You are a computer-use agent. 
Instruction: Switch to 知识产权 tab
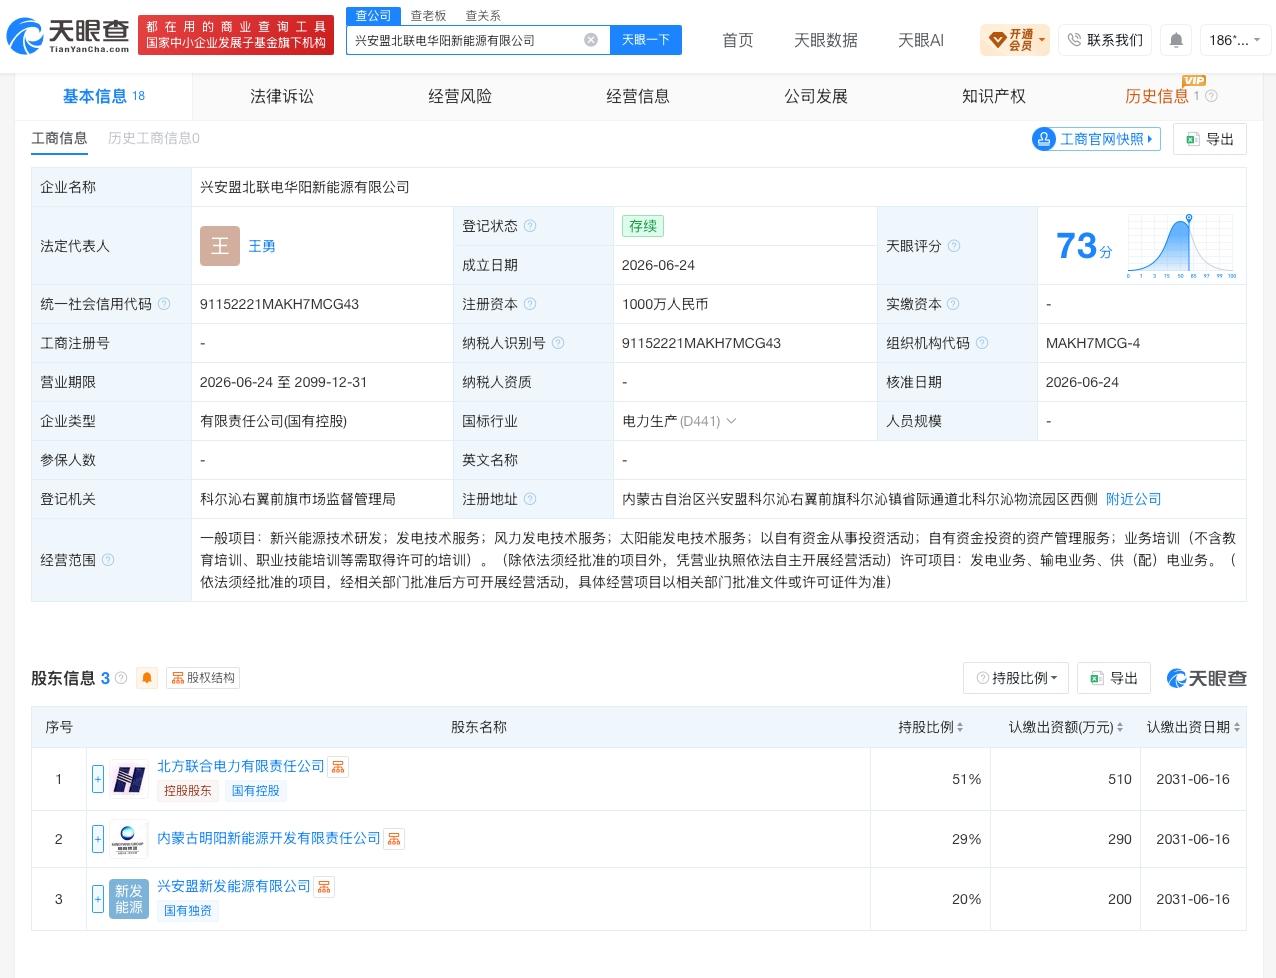pyautogui.click(x=994, y=96)
